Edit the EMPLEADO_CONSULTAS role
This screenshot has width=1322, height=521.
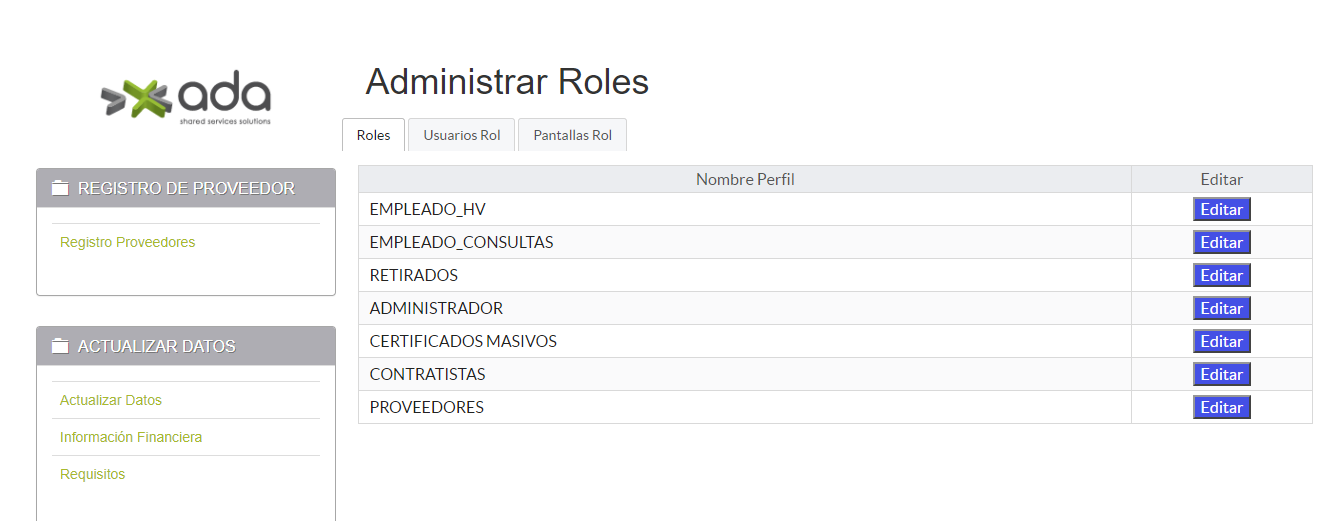1221,243
